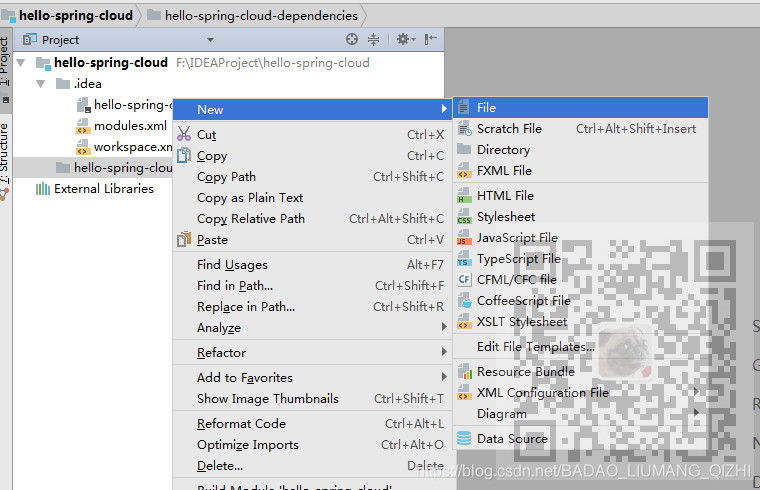This screenshot has height=490, width=760.
Task: Click the scroll from source target icon
Action: coord(352,39)
